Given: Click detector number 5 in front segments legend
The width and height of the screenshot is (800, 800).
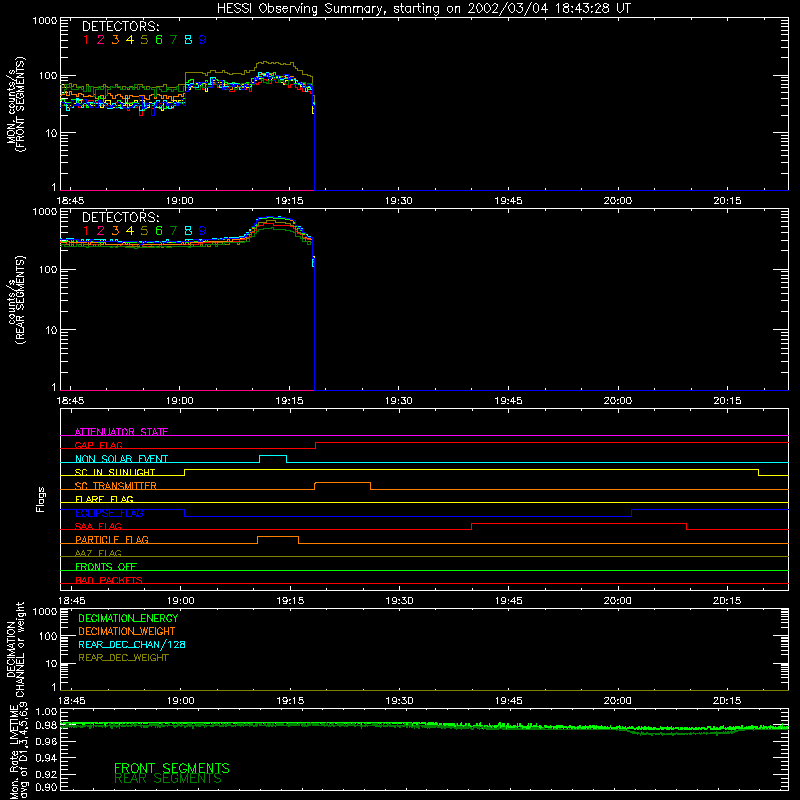Looking at the screenshot, I should point(144,40).
